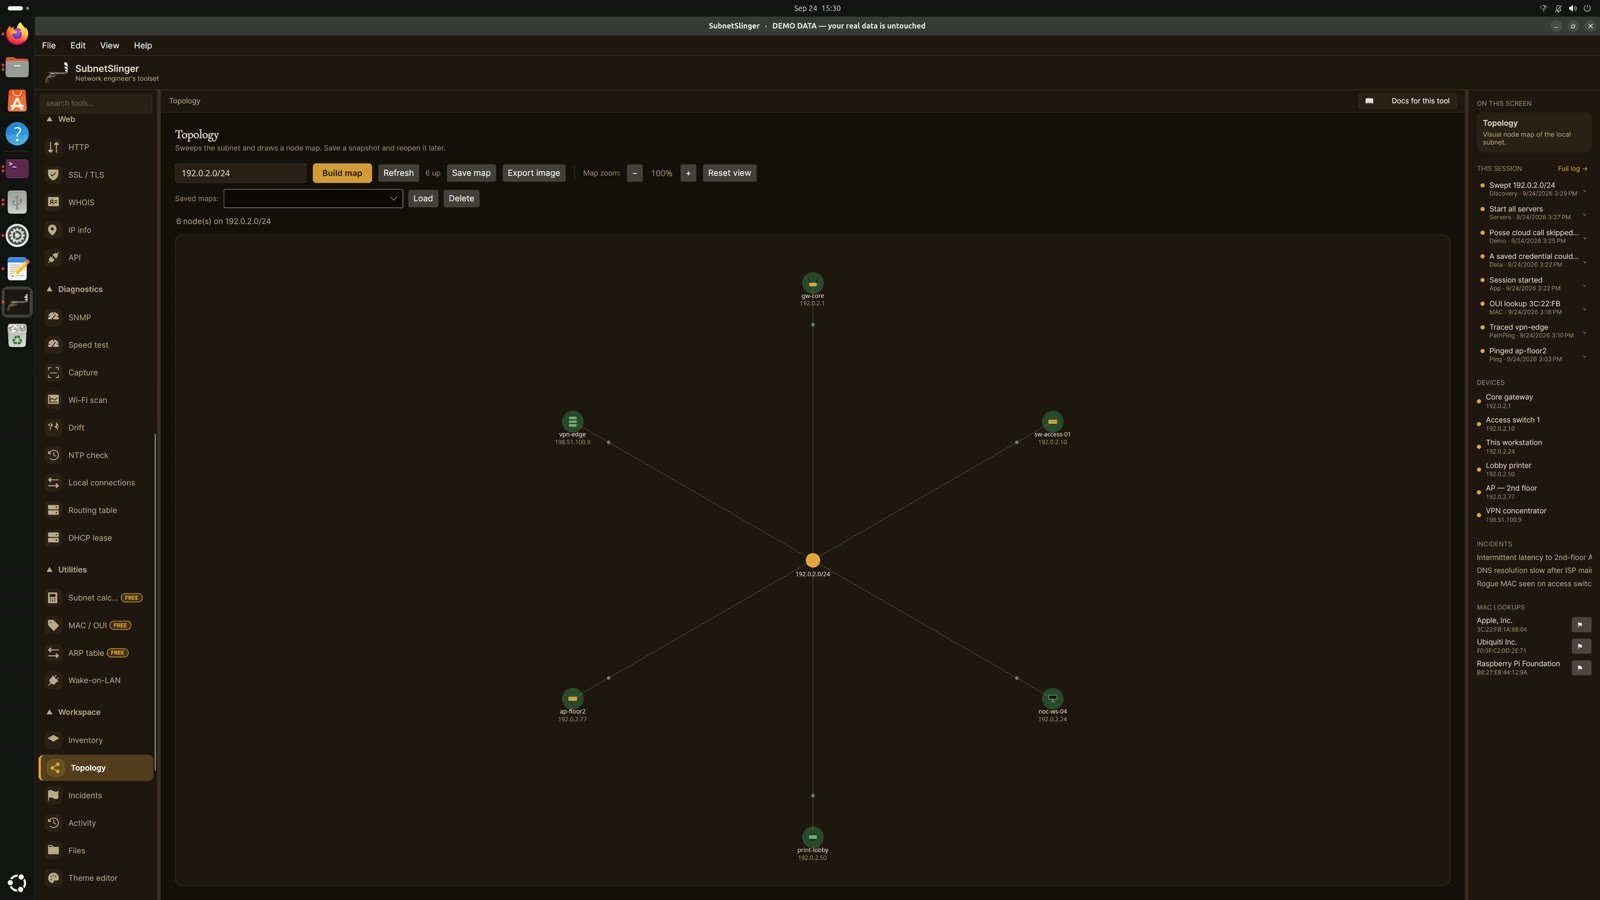
Task: Open the IP info tool
Action: pos(96,230)
